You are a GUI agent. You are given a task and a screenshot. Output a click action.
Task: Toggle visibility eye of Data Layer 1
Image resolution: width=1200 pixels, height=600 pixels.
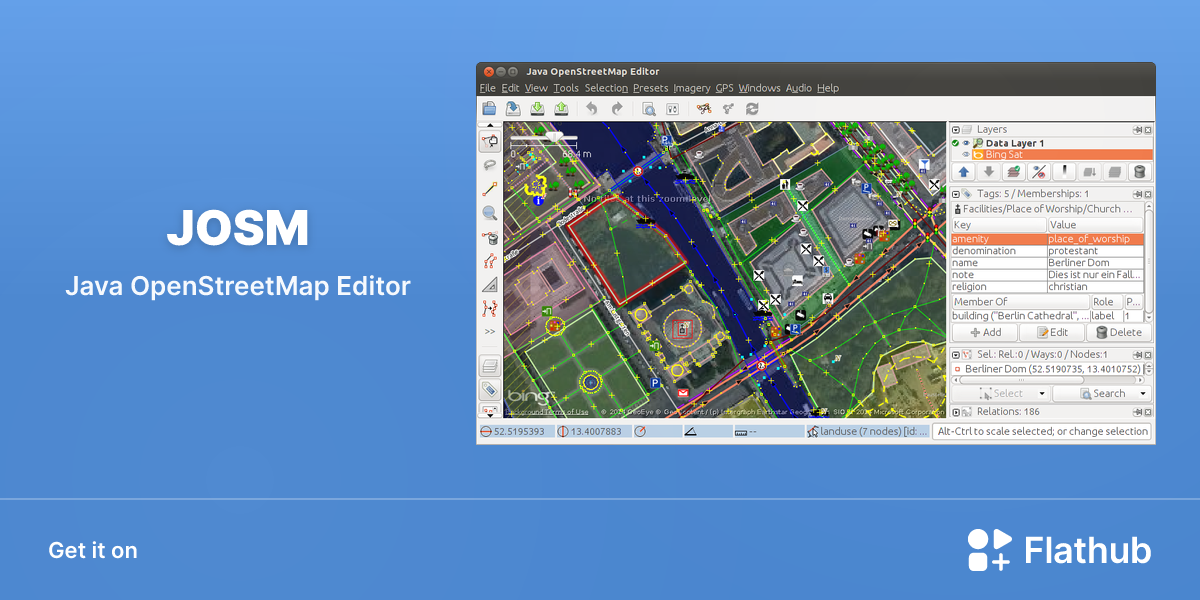tap(966, 143)
